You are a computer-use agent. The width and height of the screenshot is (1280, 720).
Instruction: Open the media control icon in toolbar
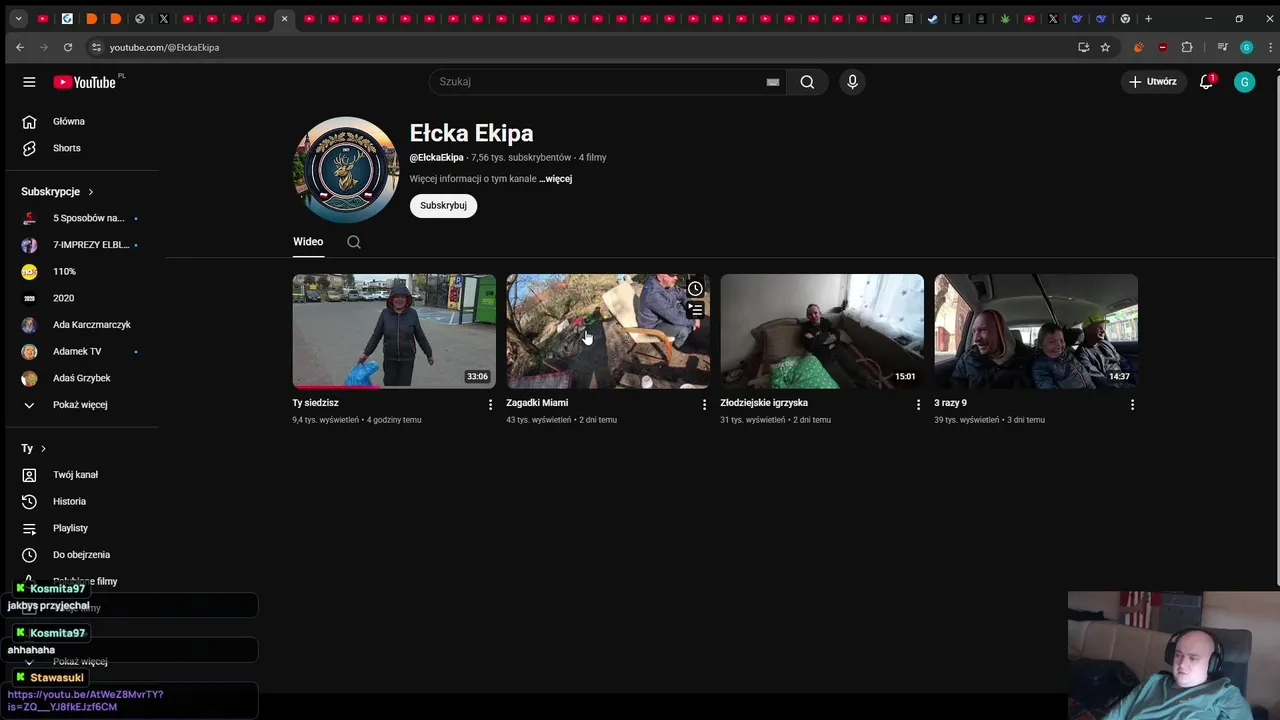click(1222, 47)
